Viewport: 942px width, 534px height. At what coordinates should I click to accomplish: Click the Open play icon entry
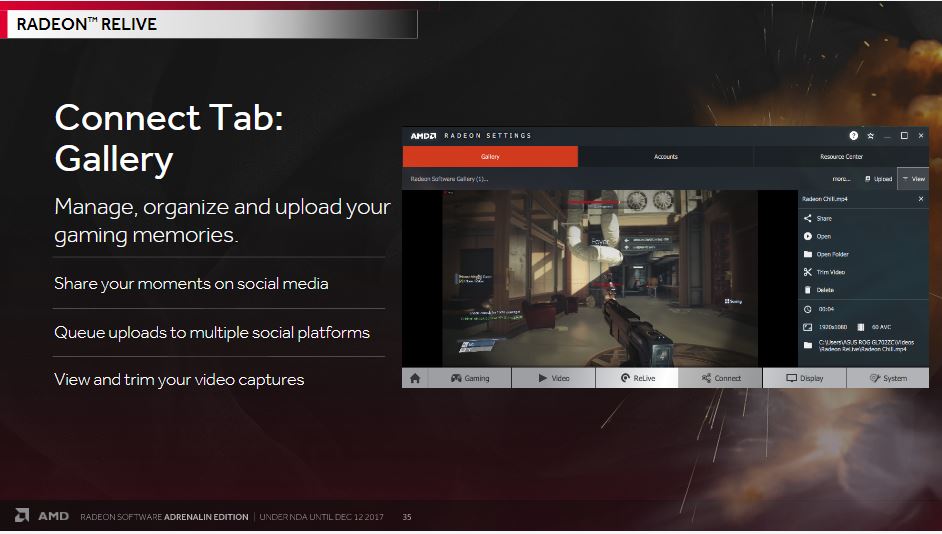tap(817, 237)
